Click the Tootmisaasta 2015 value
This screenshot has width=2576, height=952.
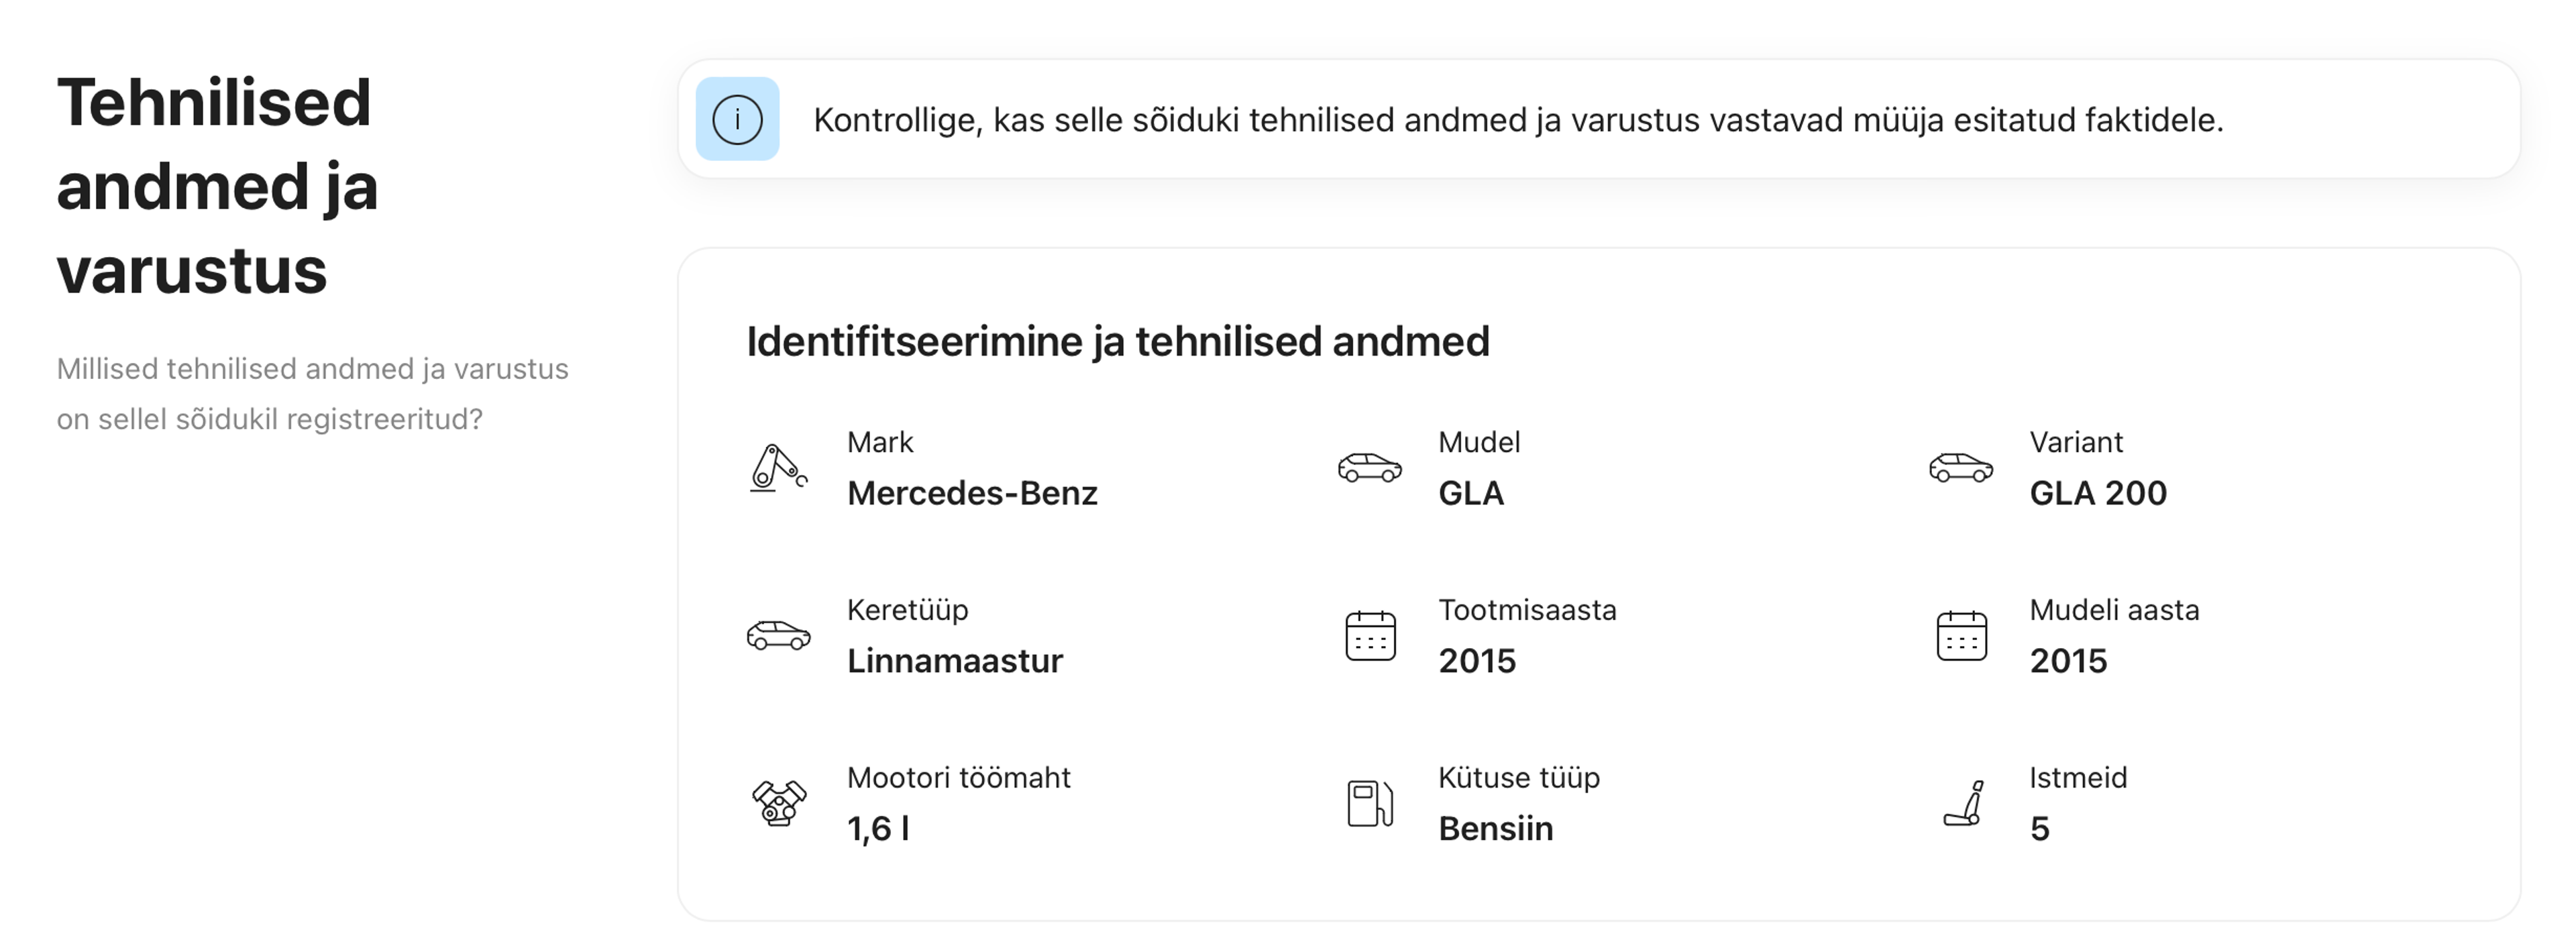(x=1476, y=661)
